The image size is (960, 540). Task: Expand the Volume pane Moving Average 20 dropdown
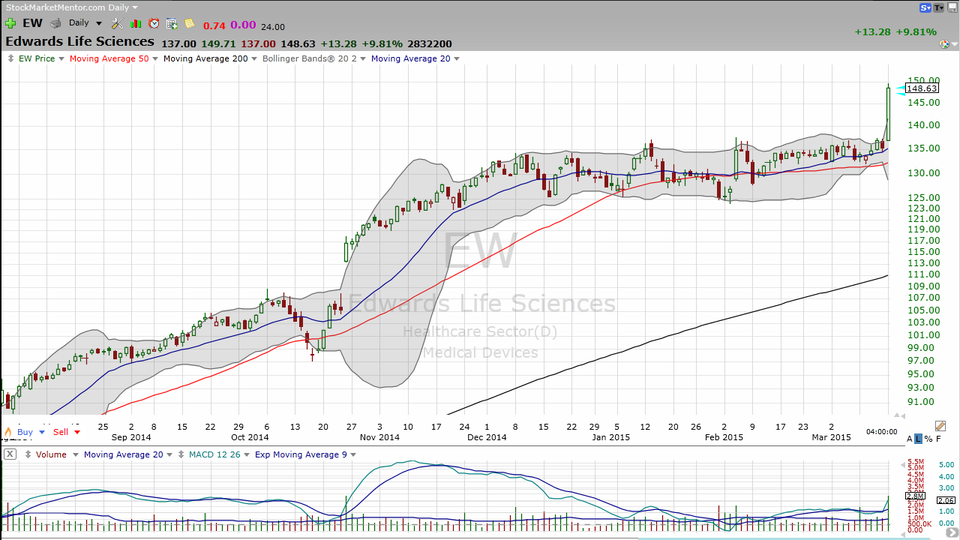(170, 455)
